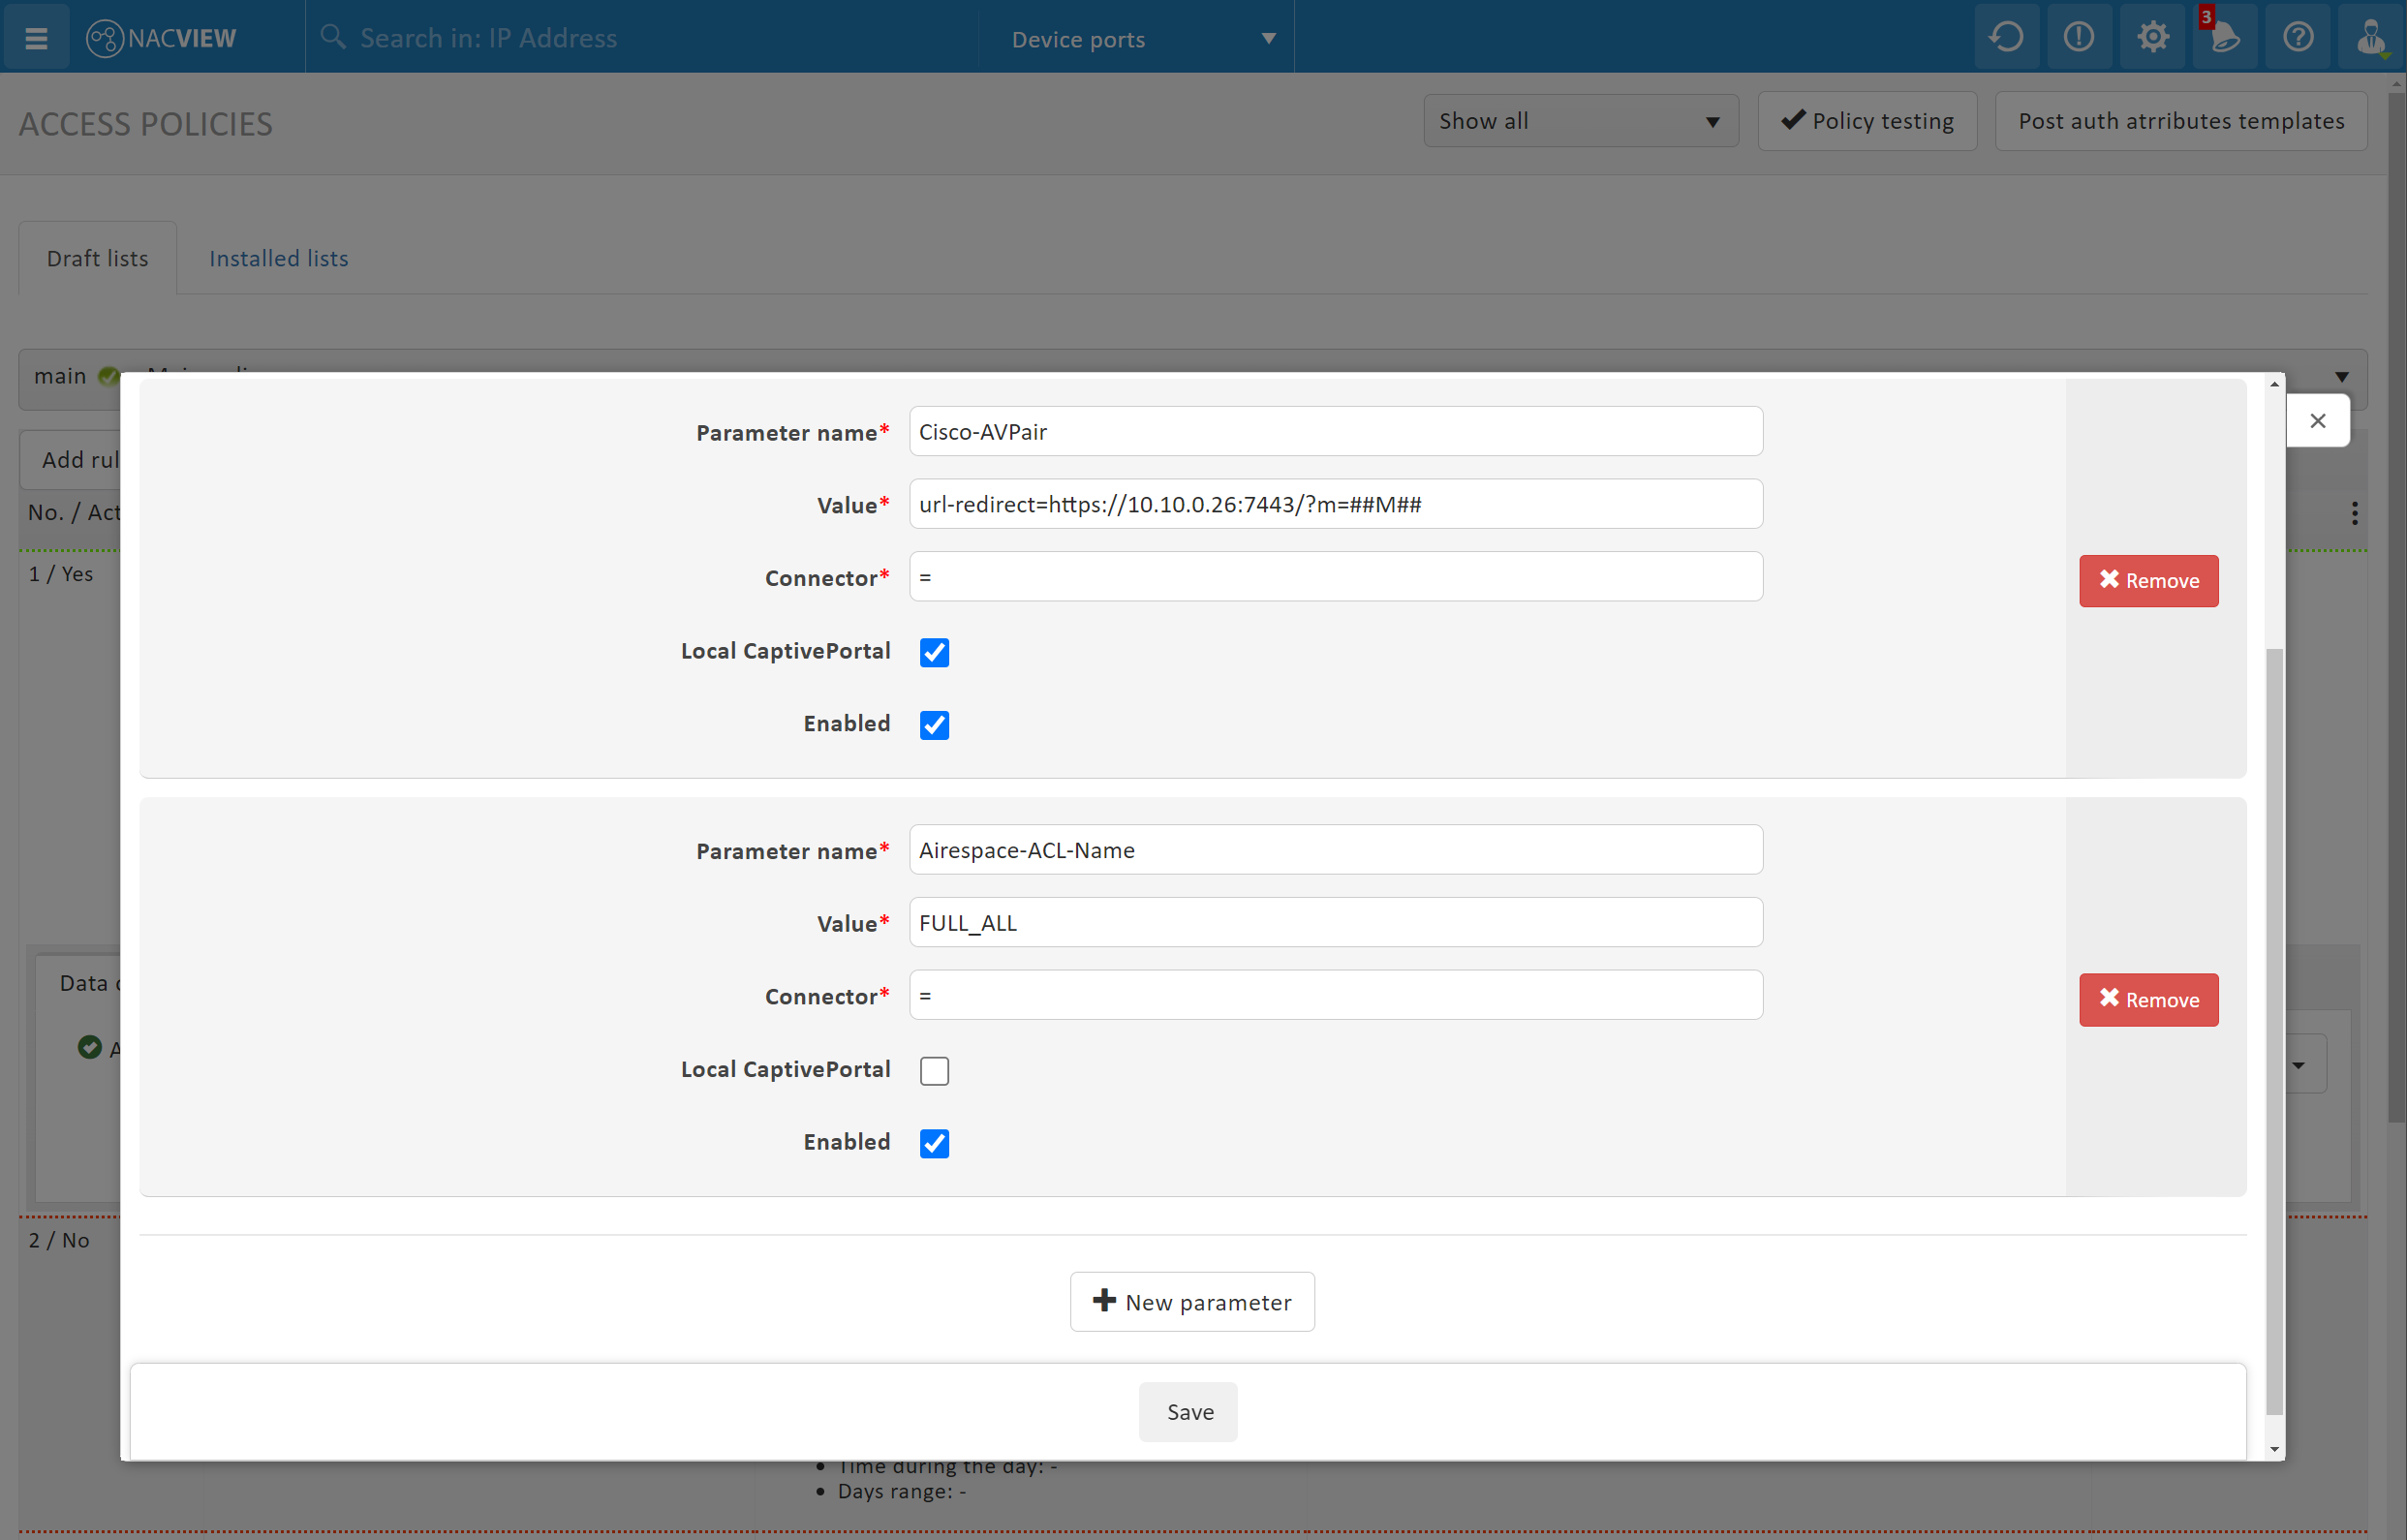Click the FULL_ALL value field
The height and width of the screenshot is (1540, 2407).
[1335, 922]
